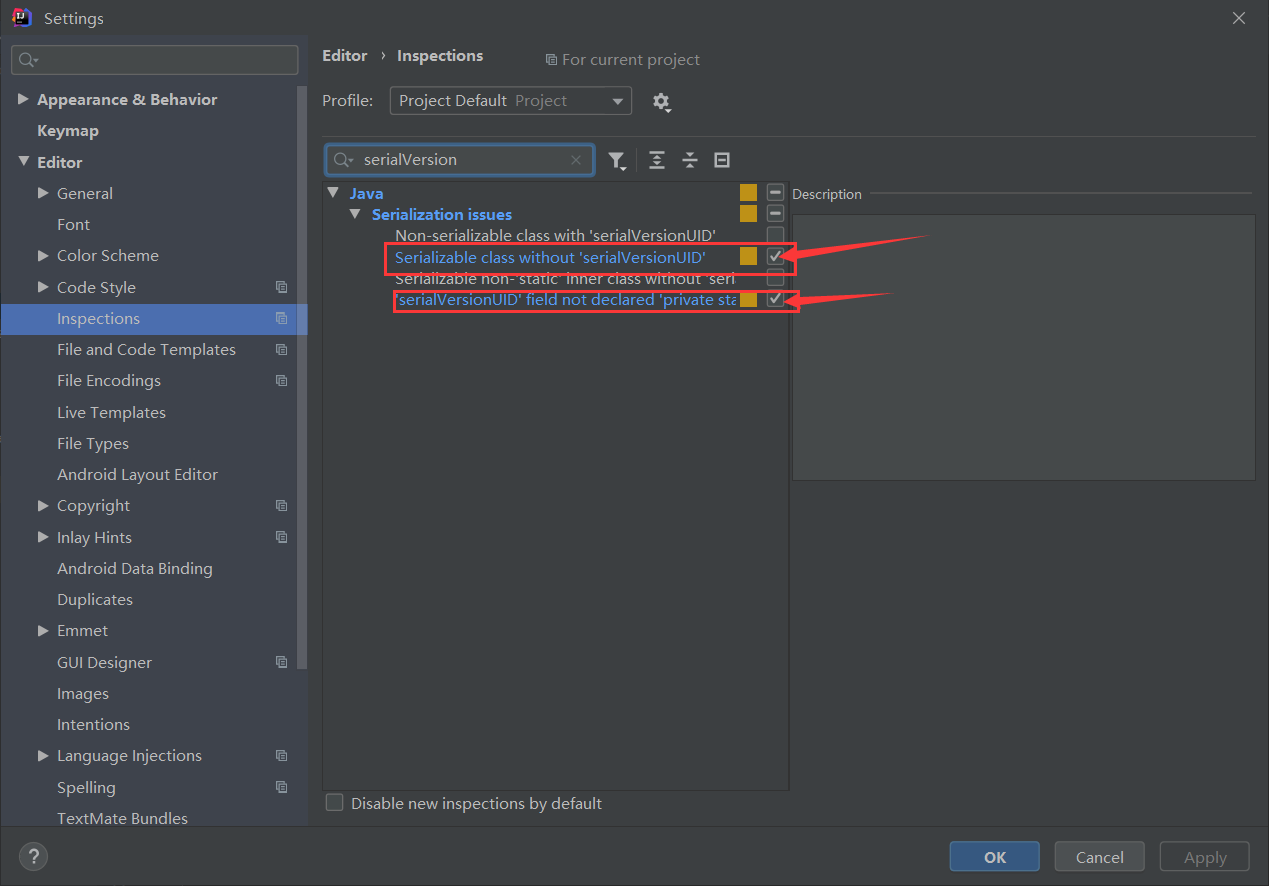The width and height of the screenshot is (1269, 886).
Task: Expand the Copyright node arrow
Action: pos(43,505)
